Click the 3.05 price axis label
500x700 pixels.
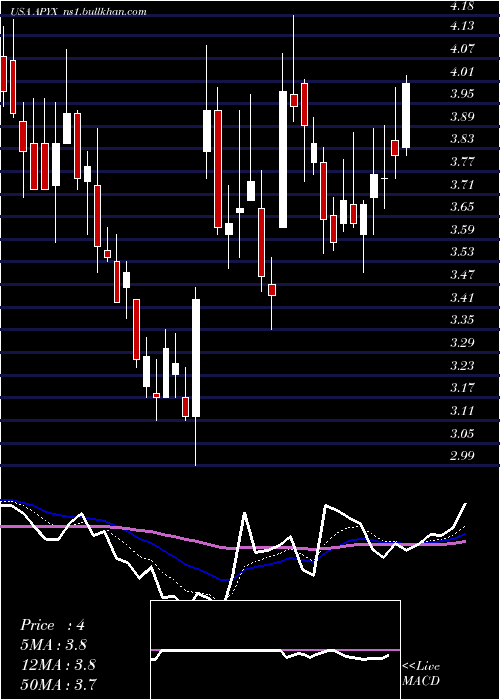point(462,433)
